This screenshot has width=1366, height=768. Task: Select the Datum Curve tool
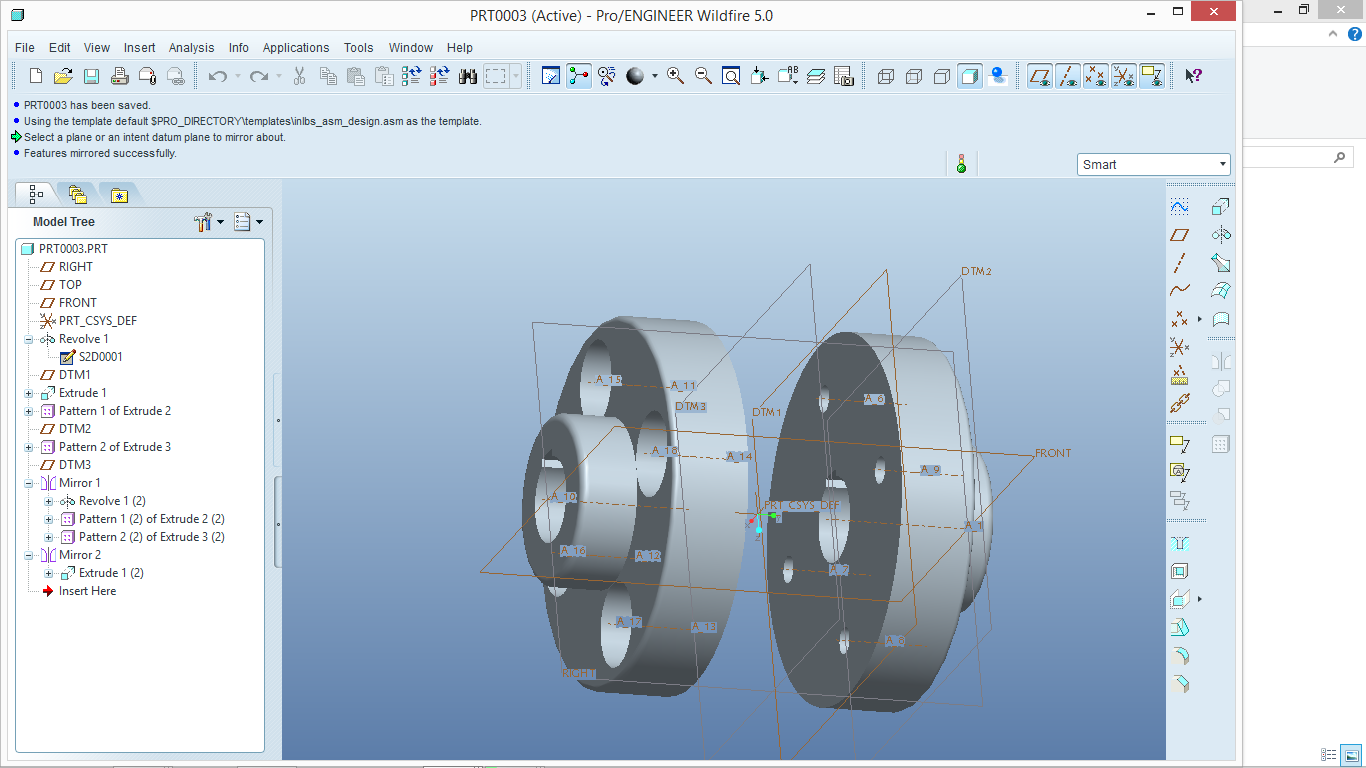[1180, 291]
